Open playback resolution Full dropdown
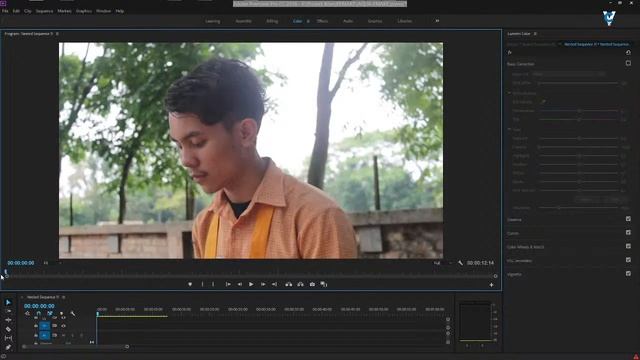640x360 pixels. pos(442,263)
